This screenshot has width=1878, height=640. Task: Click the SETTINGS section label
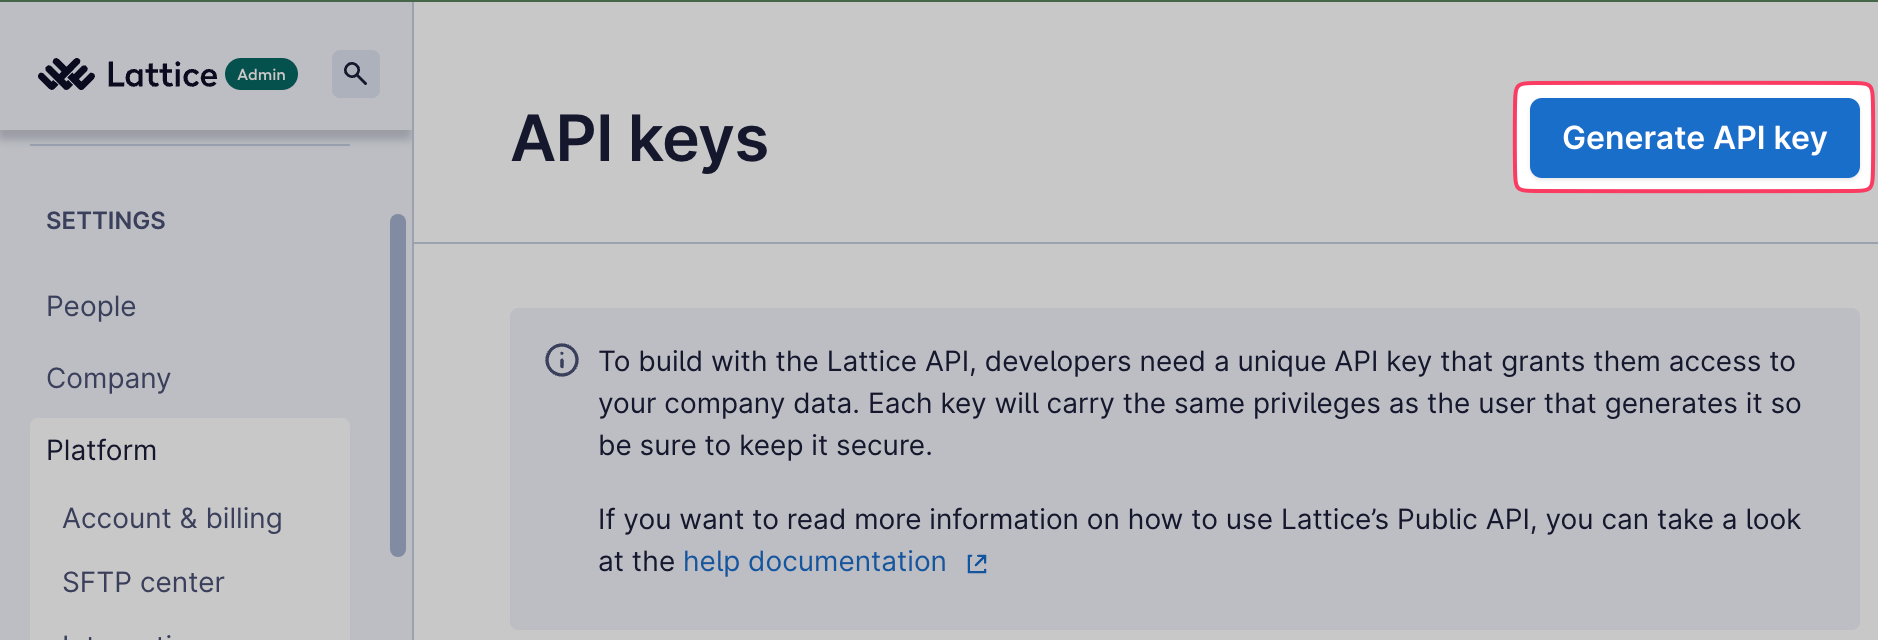(x=106, y=220)
